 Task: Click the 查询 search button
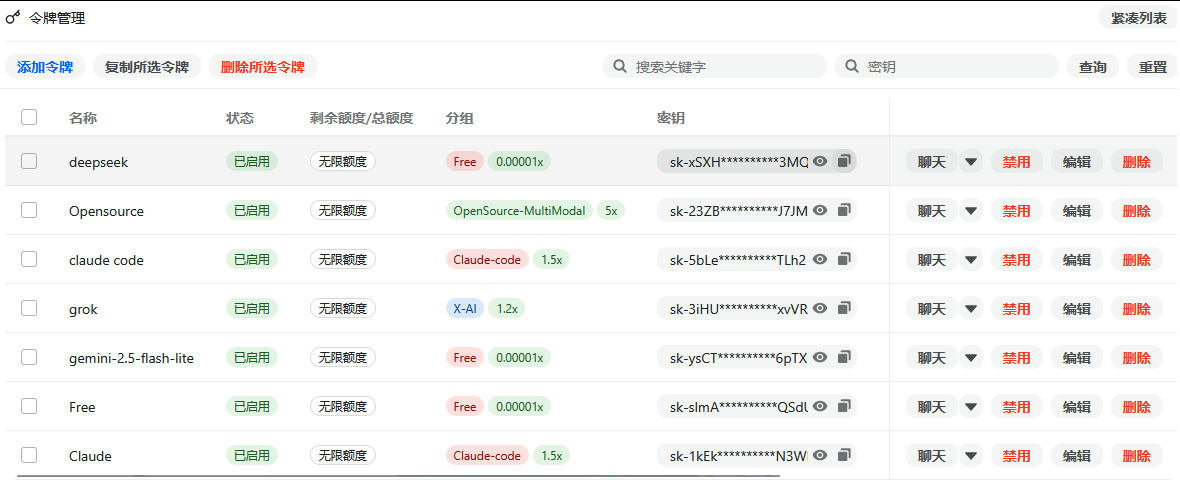pos(1093,66)
